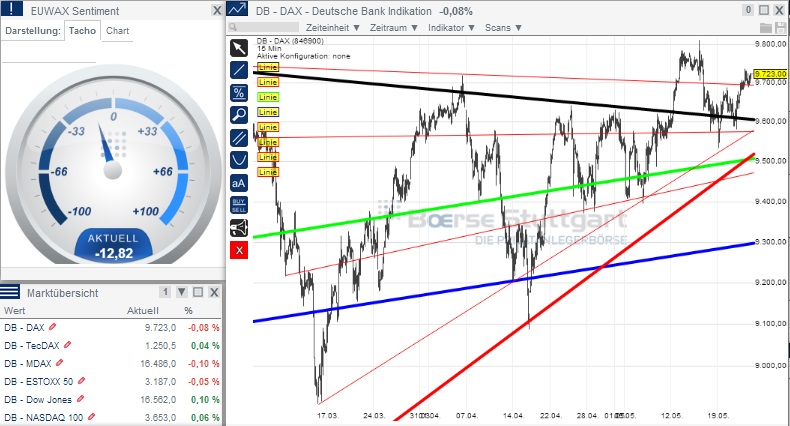This screenshot has width=790, height=426.
Task: Open the Scans dropdown
Action: click(x=503, y=28)
